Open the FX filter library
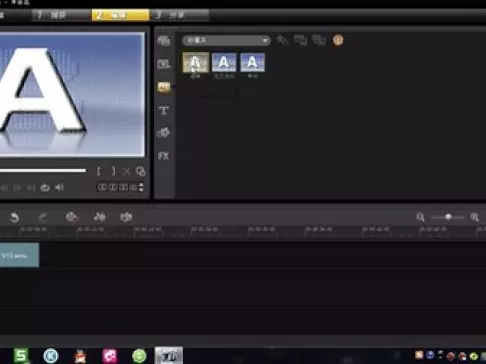Viewport: 486px width, 364px height. tap(163, 156)
